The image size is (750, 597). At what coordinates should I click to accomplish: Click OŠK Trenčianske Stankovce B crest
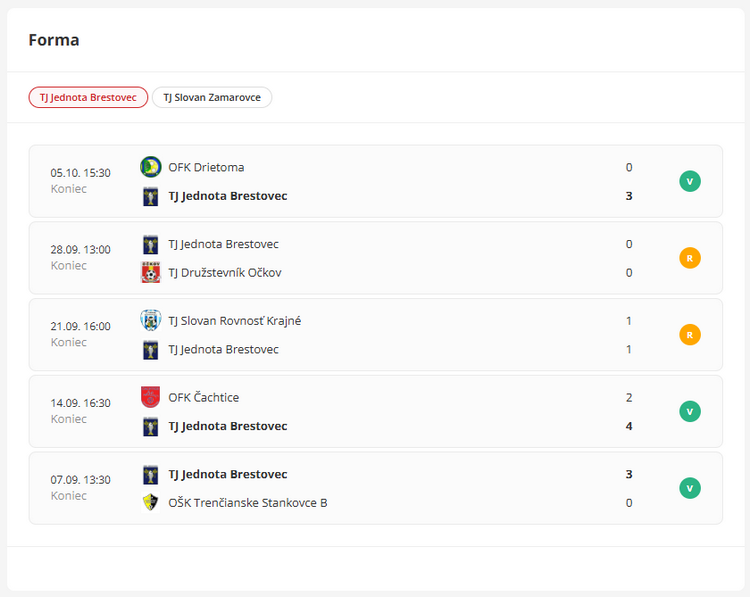(x=151, y=502)
